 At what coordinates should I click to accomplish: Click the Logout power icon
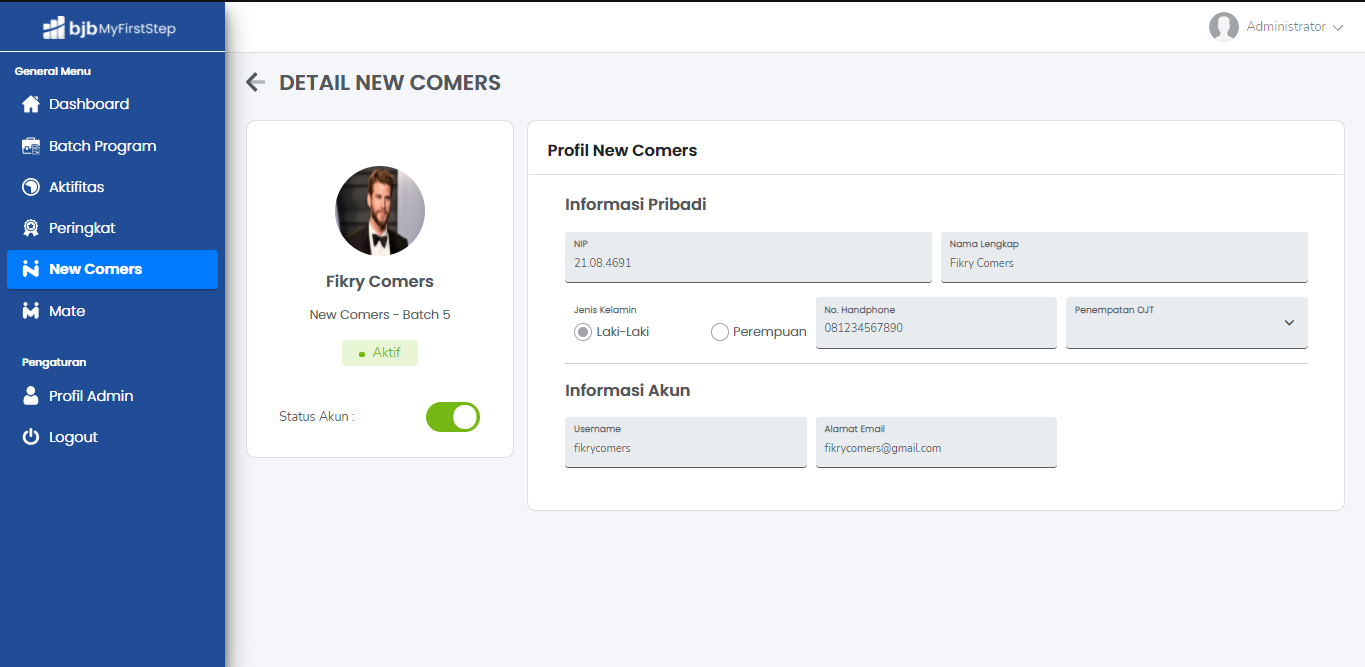[x=31, y=437]
